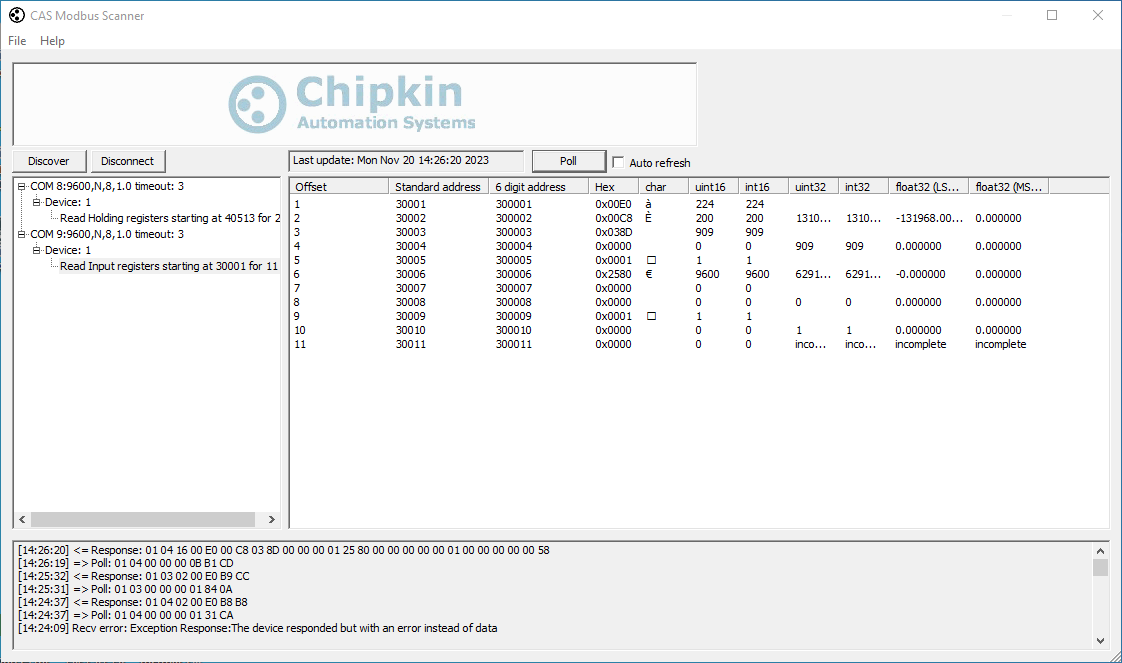1122x663 pixels.
Task: Collapse Device 1 under COM 8
Action: click(x=37, y=202)
